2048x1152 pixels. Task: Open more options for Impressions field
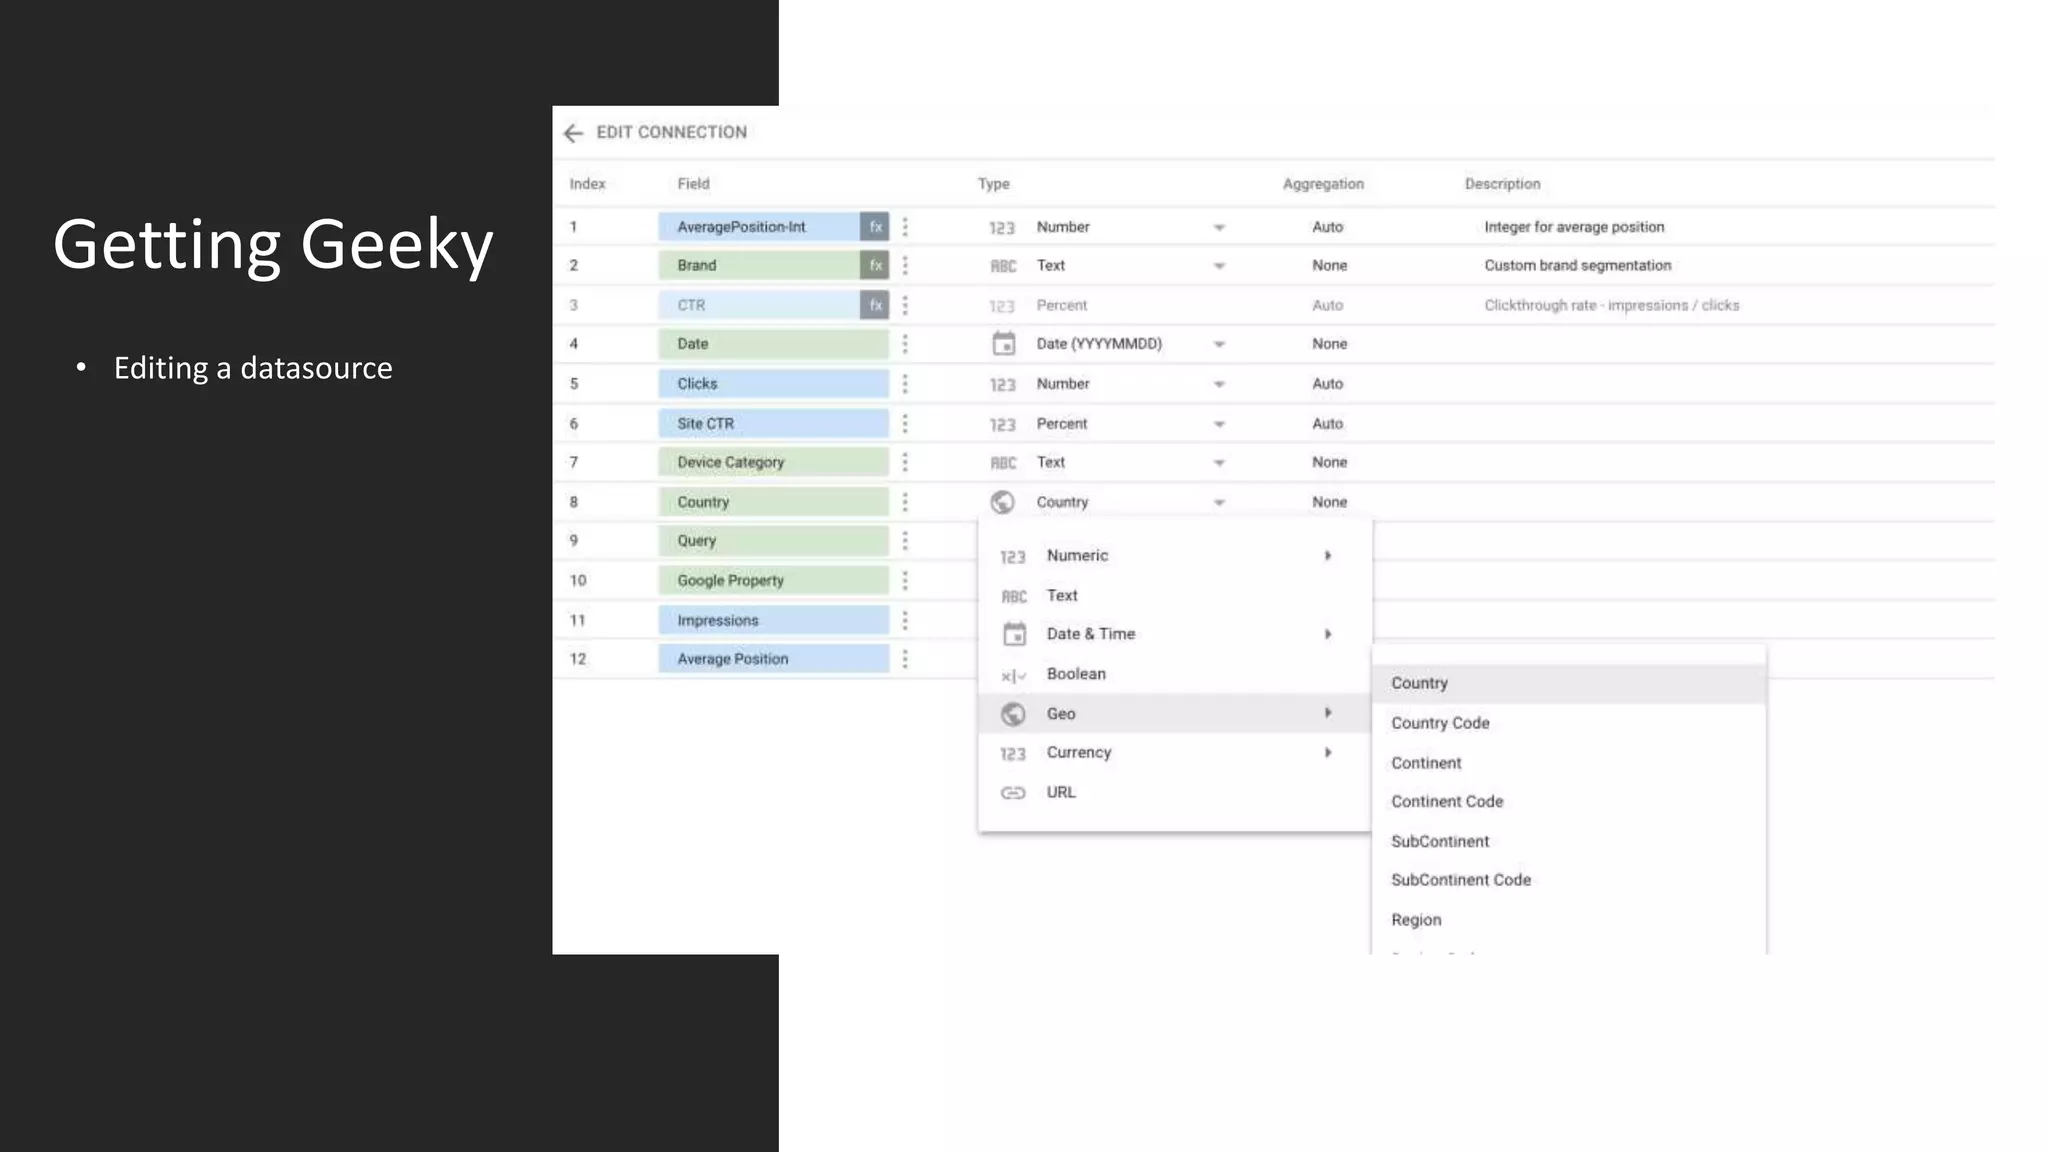[x=905, y=620]
